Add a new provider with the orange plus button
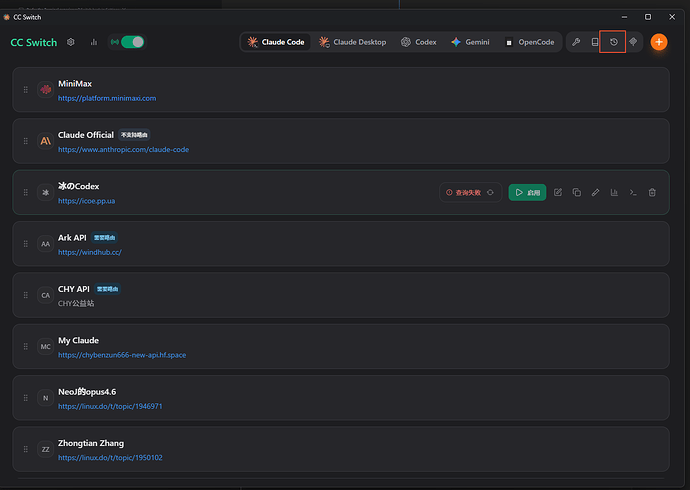The width and height of the screenshot is (690, 490). pyautogui.click(x=659, y=42)
